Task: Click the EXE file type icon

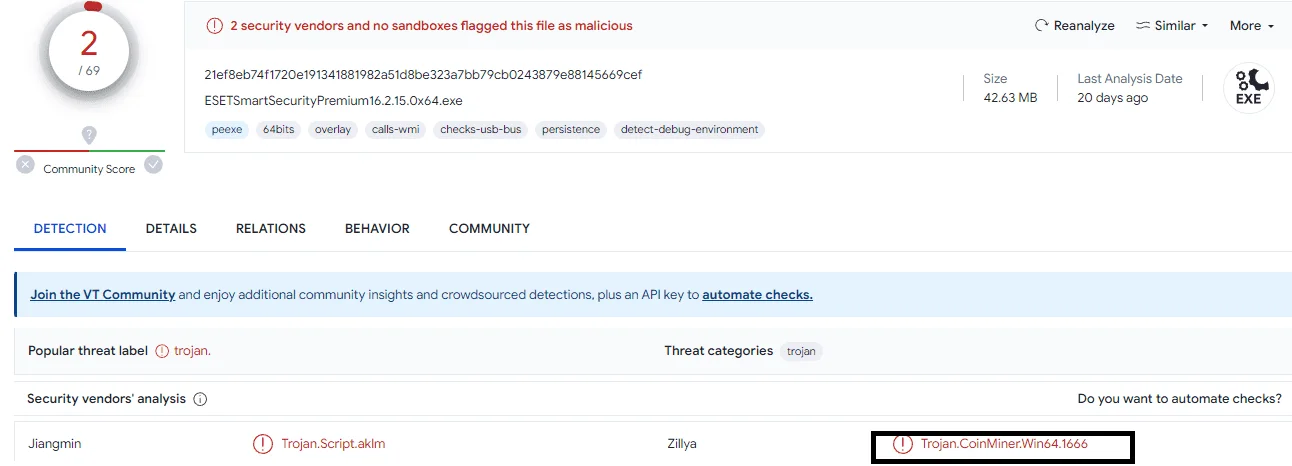Action: pyautogui.click(x=1249, y=88)
